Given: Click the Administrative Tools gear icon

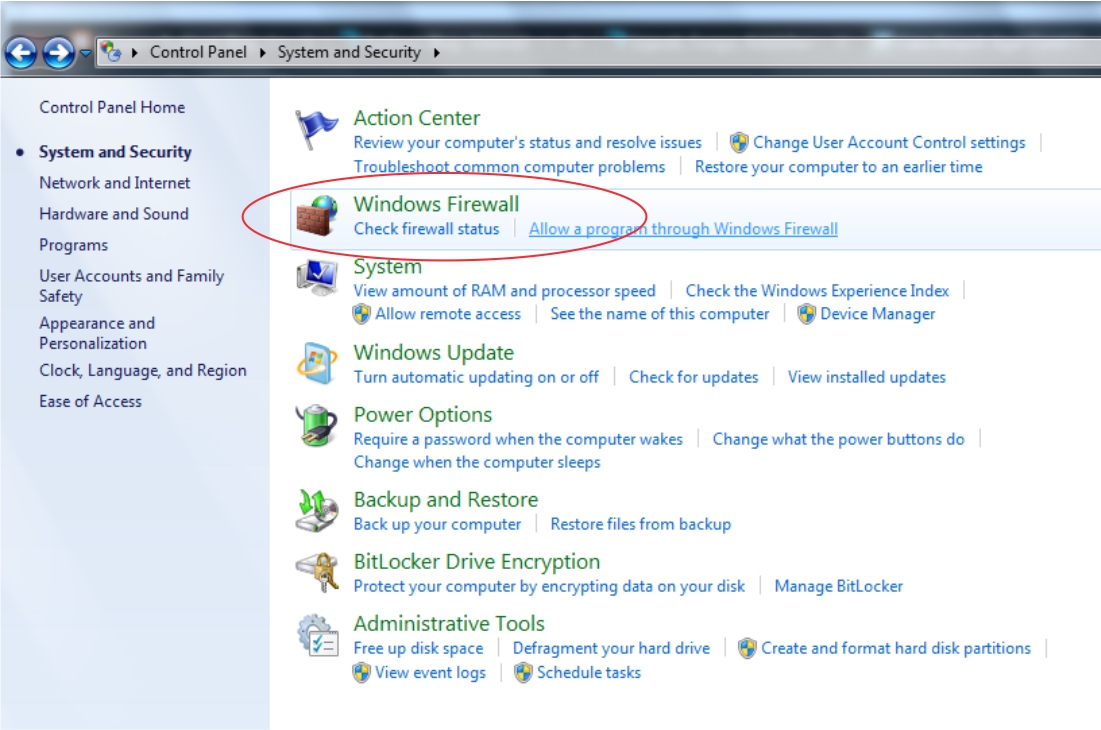Looking at the screenshot, I should pyautogui.click(x=317, y=635).
